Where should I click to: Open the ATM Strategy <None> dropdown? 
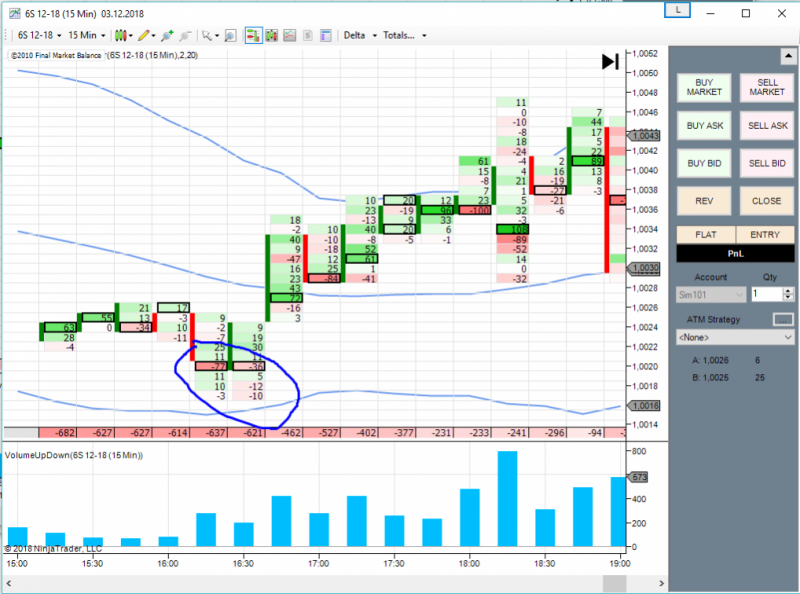coord(735,337)
